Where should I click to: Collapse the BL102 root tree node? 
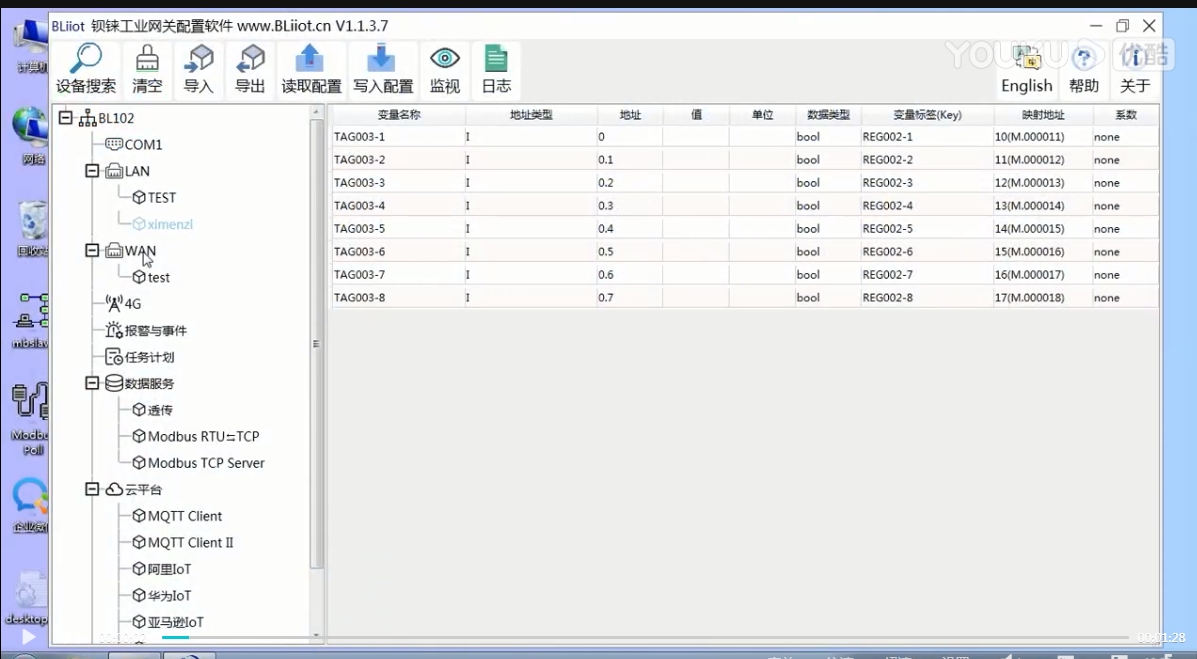pos(67,118)
